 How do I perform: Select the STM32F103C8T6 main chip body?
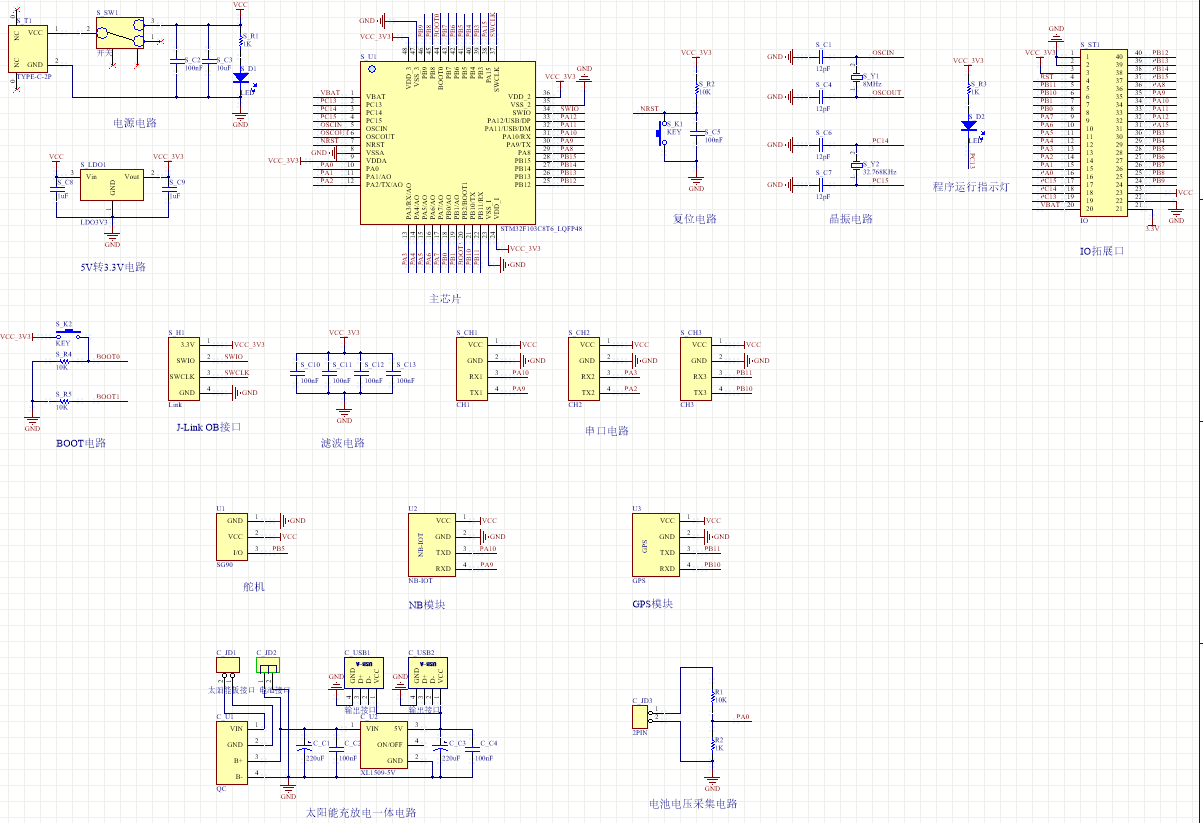pyautogui.click(x=448, y=143)
